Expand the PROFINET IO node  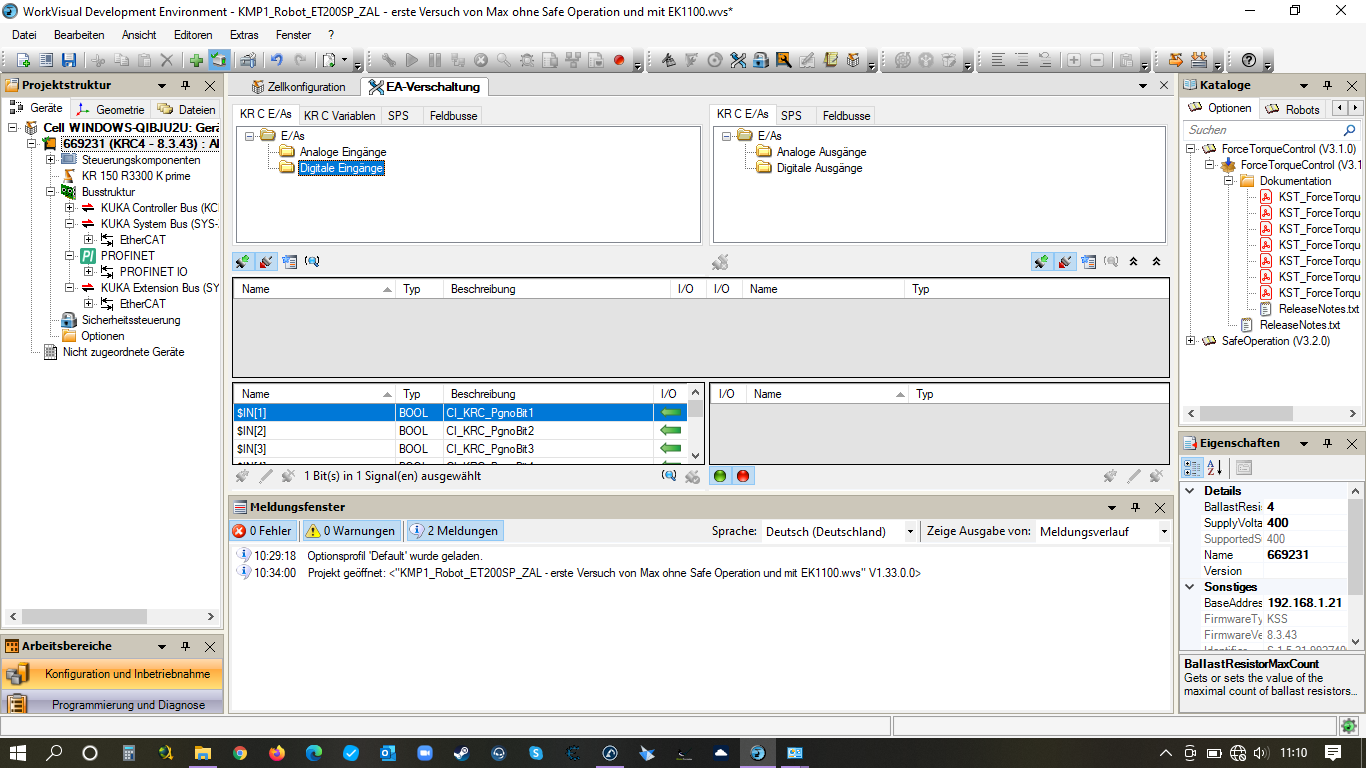click(89, 272)
